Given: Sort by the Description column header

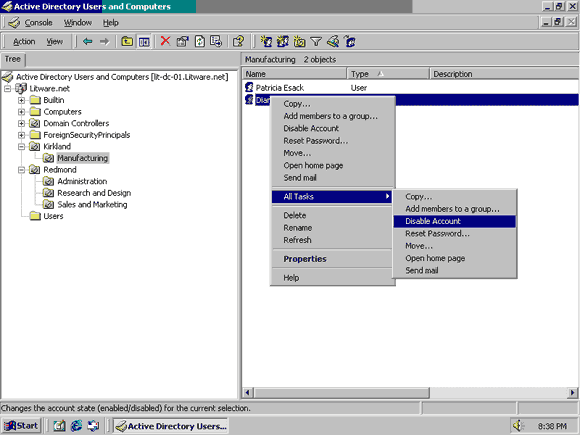Looking at the screenshot, I should [505, 74].
